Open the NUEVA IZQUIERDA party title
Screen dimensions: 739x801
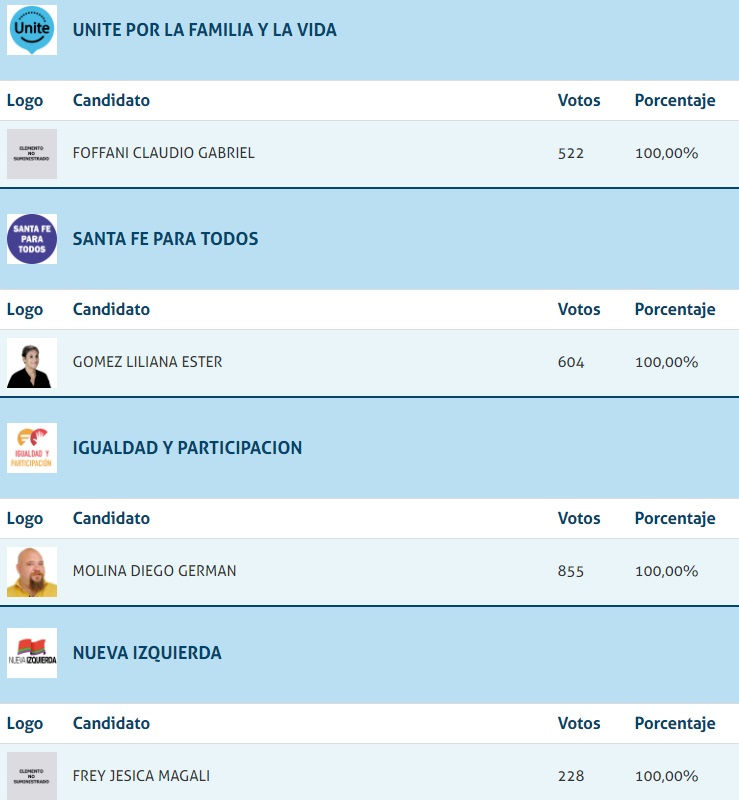click(147, 653)
